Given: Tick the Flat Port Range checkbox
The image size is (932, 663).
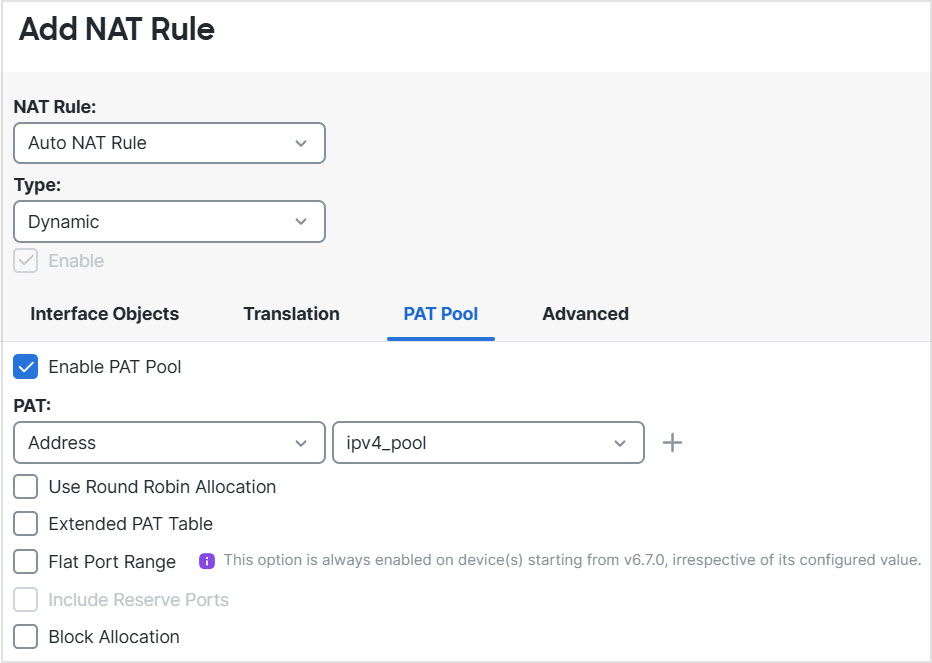Looking at the screenshot, I should [x=26, y=562].
